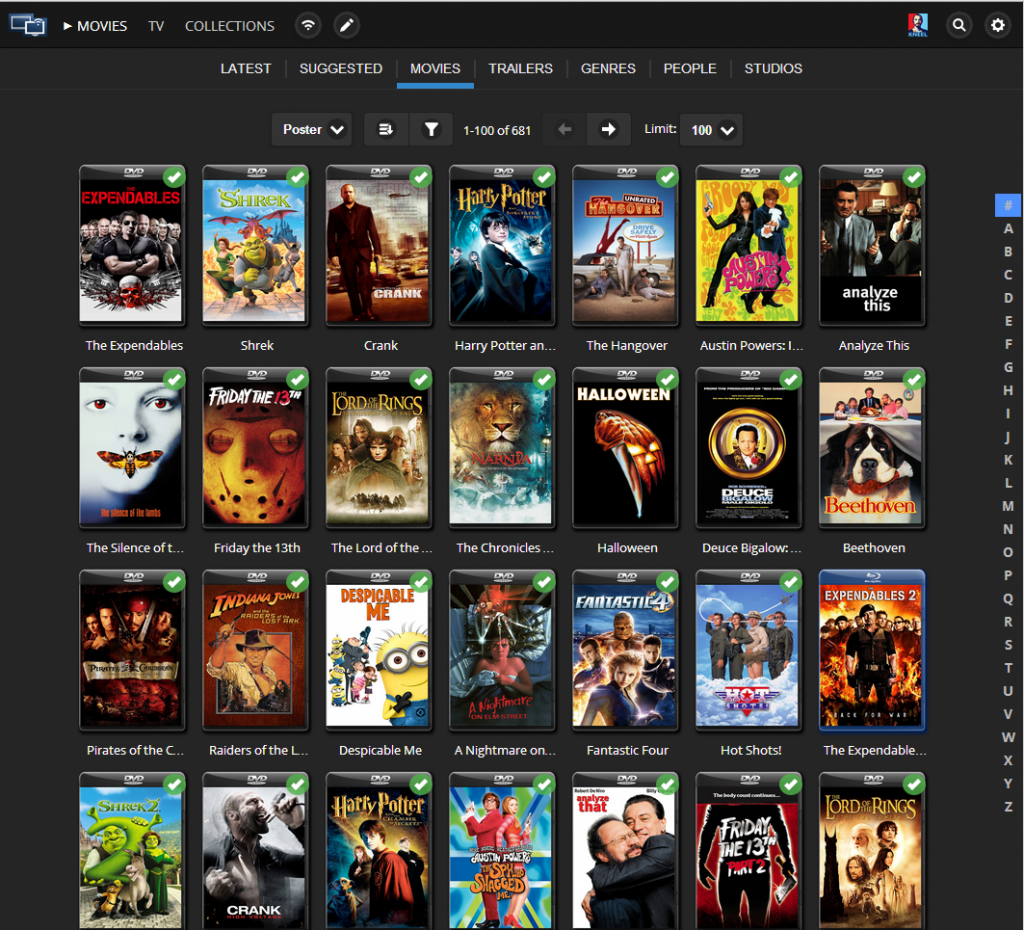Change the Limit dropdown value
Screen dimensions: 1024x930
click(710, 129)
